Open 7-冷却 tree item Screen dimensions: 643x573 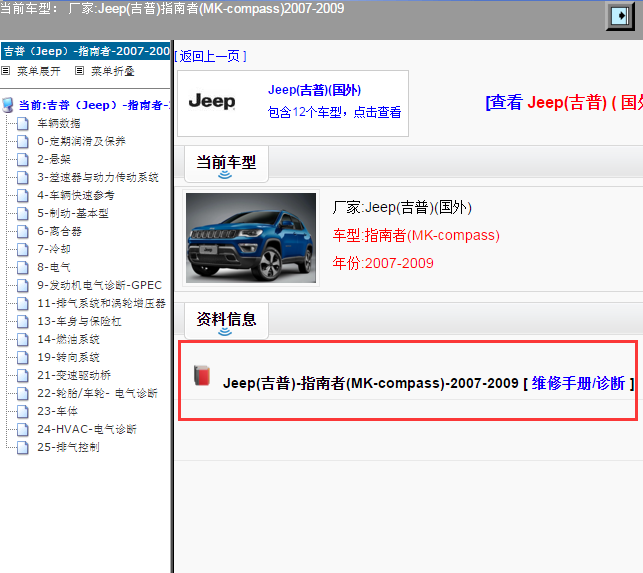(x=54, y=249)
